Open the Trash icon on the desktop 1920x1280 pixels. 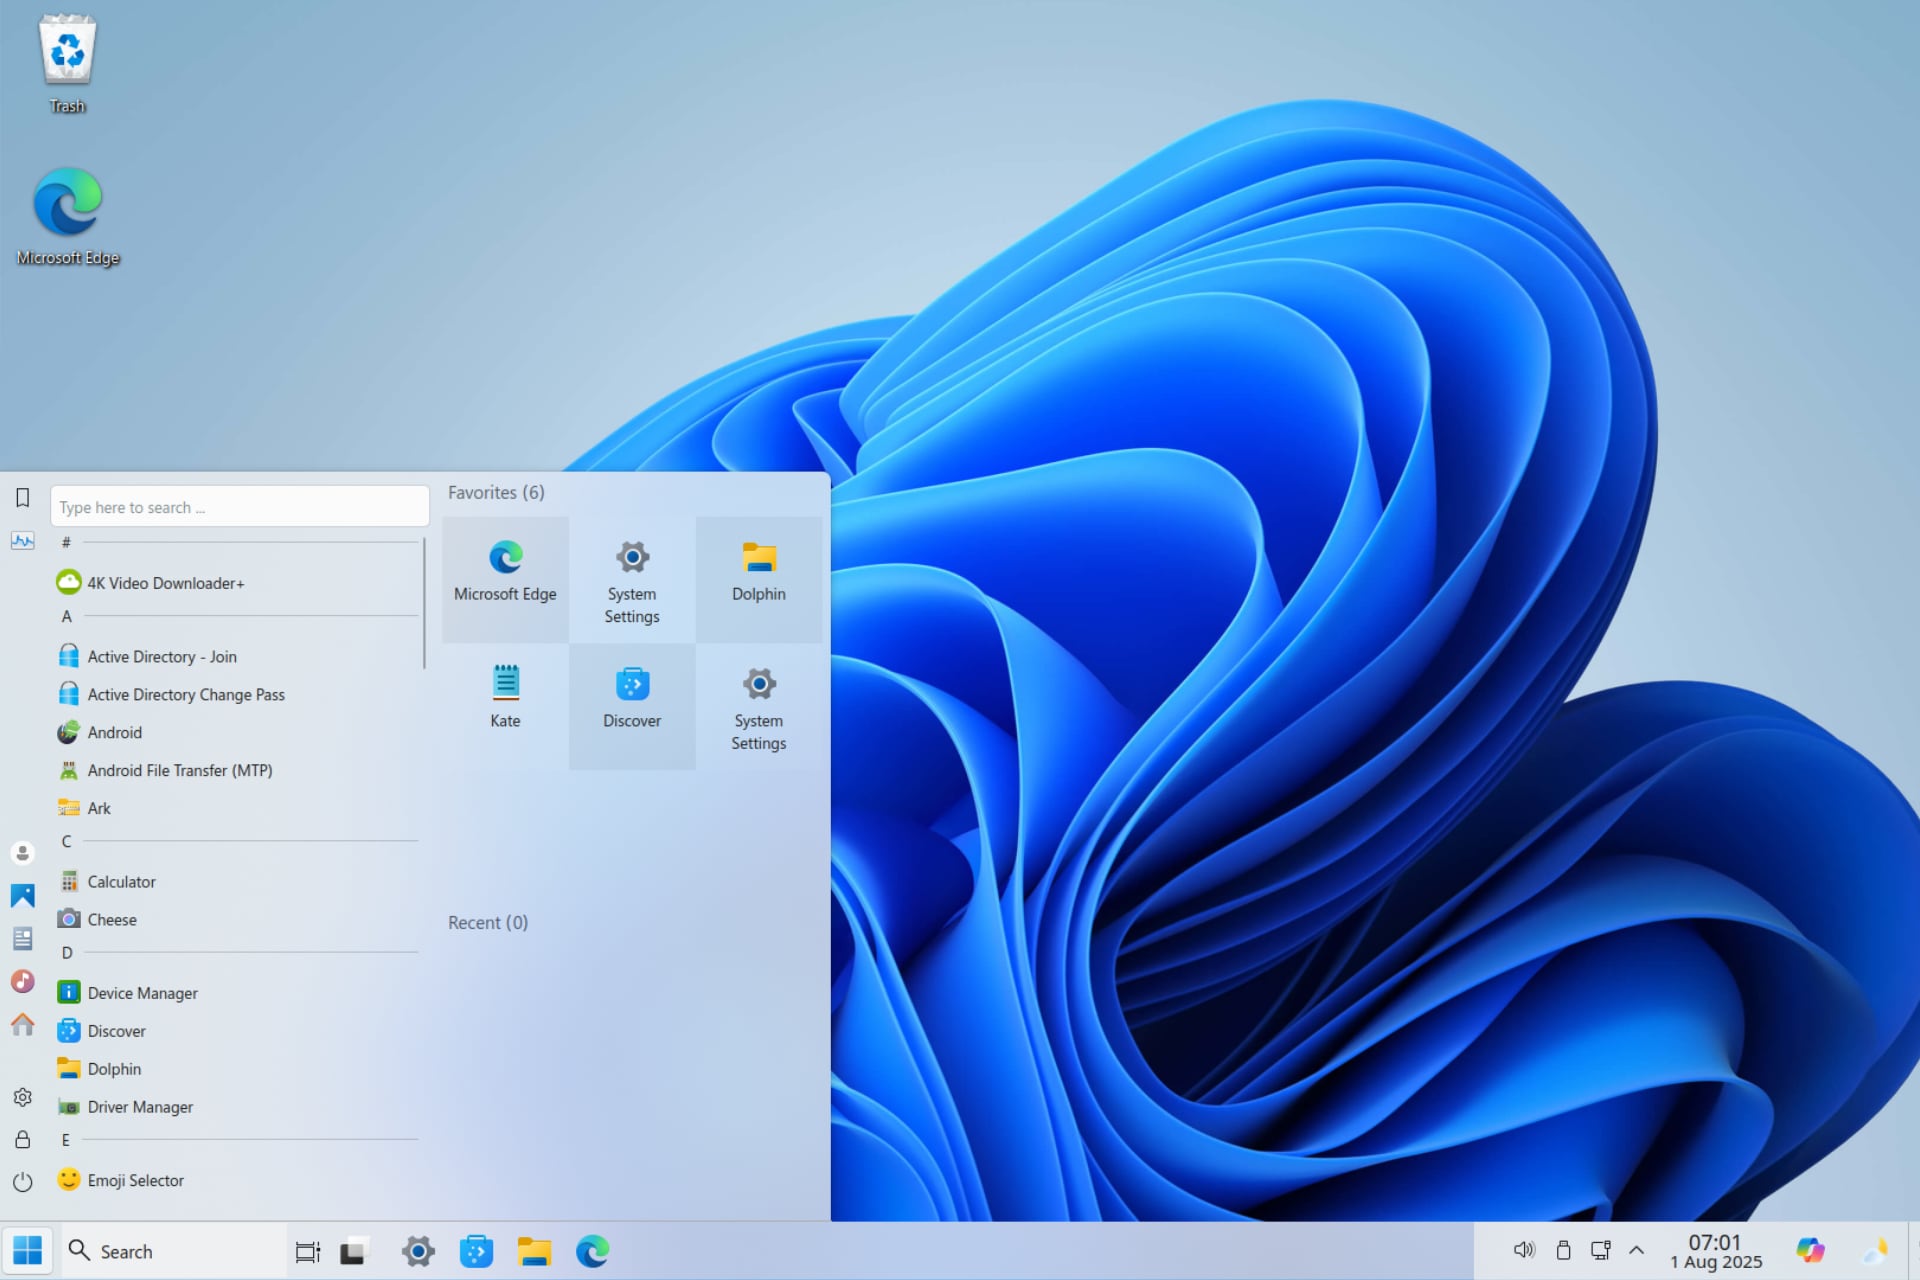[x=66, y=50]
